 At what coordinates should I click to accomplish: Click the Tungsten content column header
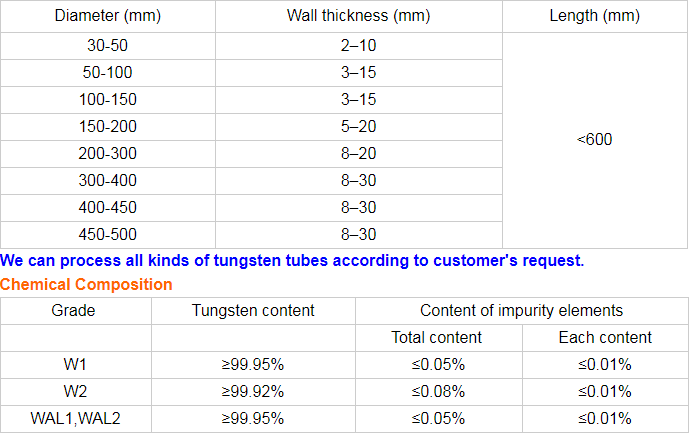click(253, 311)
